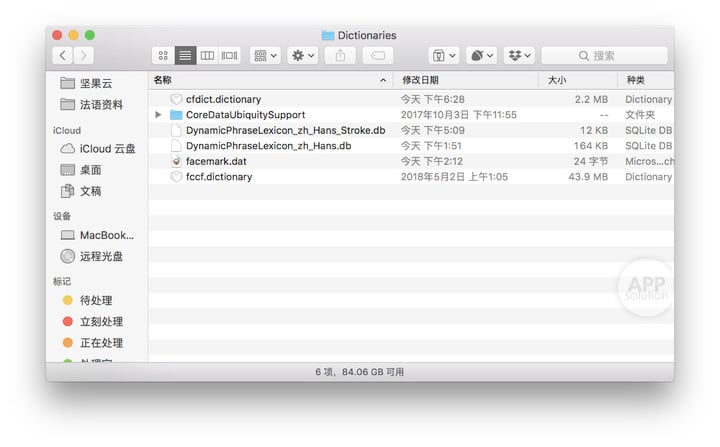
Task: Sort by 种类 column header
Action: click(646, 80)
